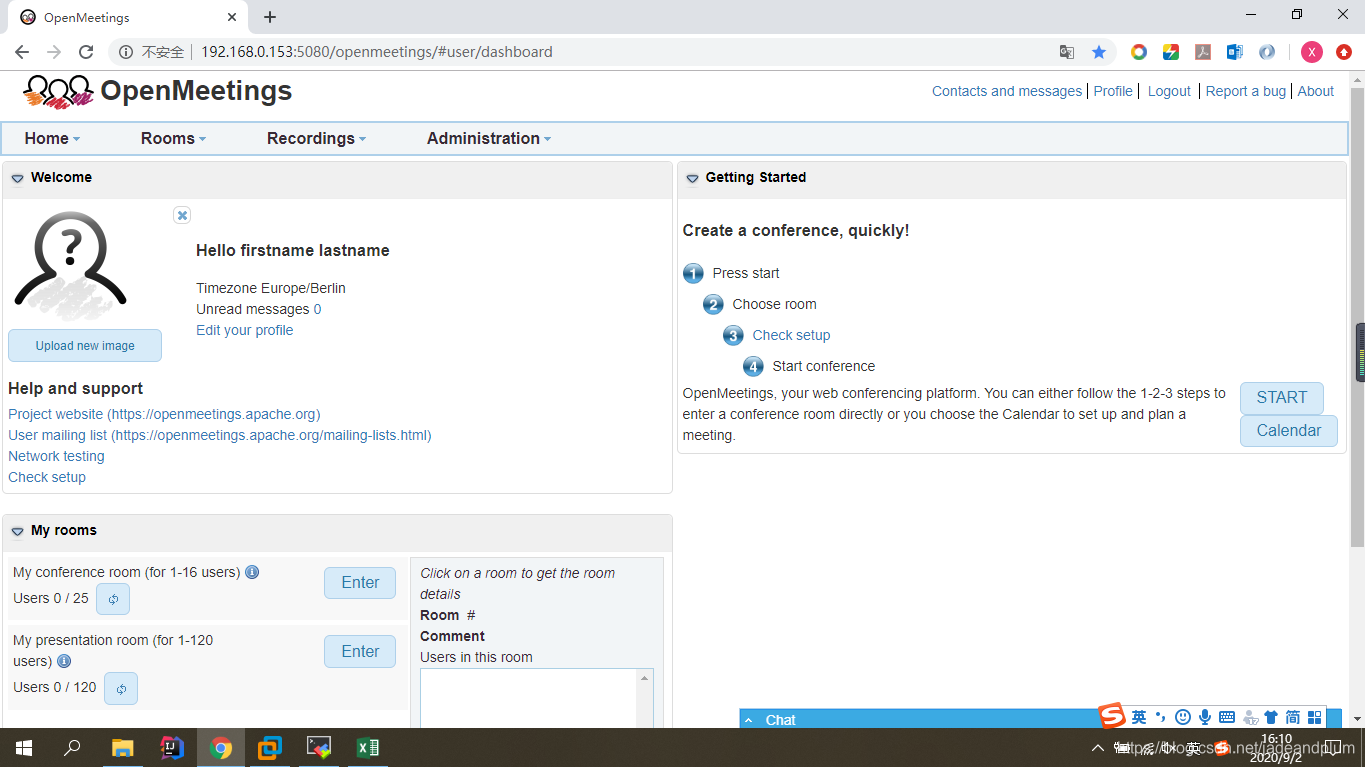Screen dimensions: 1365x767
Task: Click the START conference button
Action: [1282, 398]
